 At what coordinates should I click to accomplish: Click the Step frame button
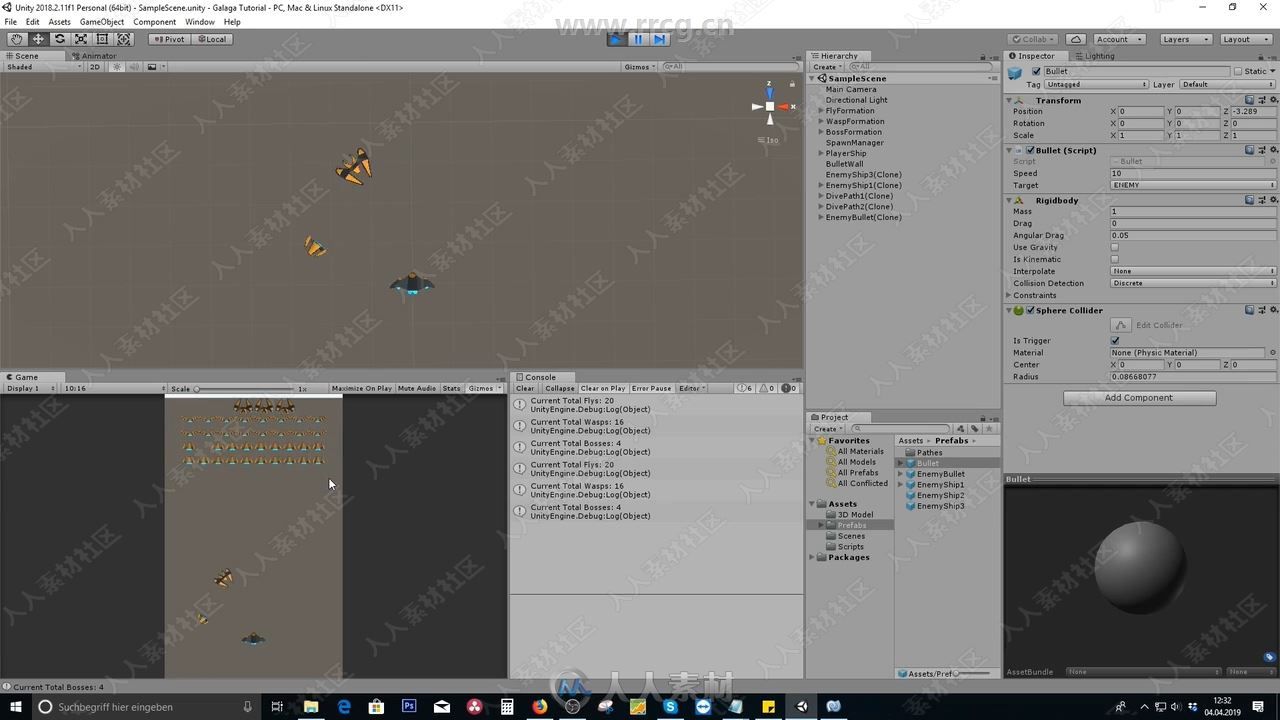pyautogui.click(x=659, y=39)
